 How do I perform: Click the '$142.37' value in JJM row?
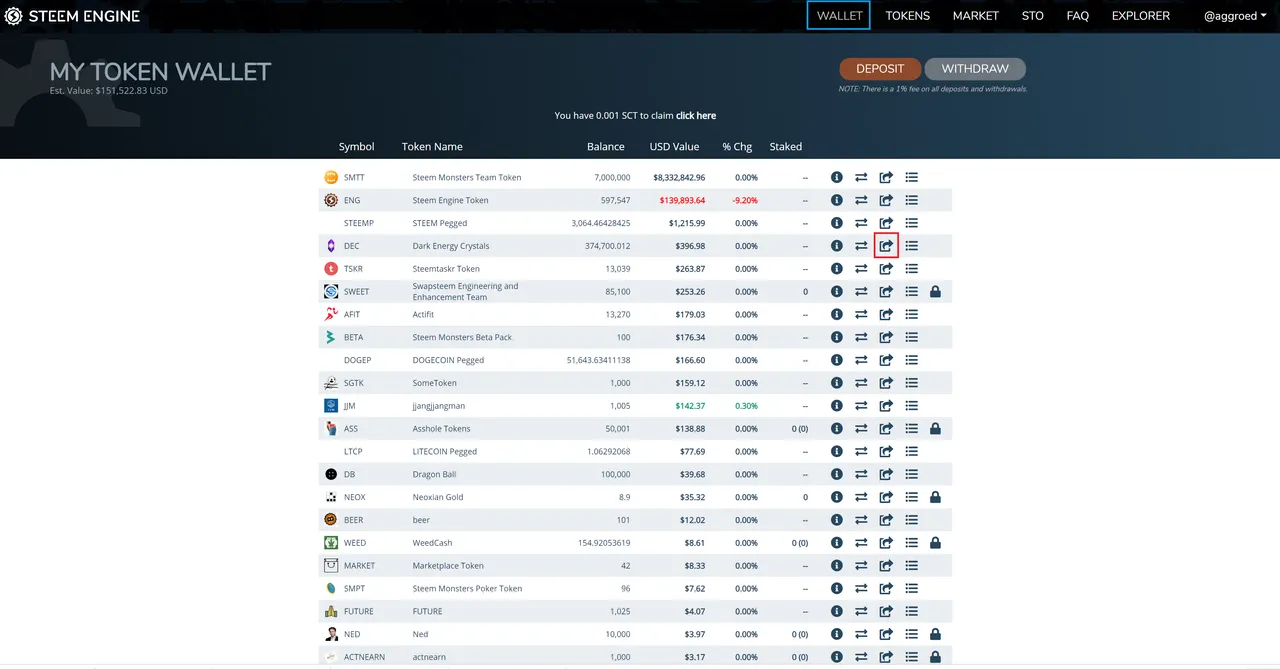click(x=688, y=406)
